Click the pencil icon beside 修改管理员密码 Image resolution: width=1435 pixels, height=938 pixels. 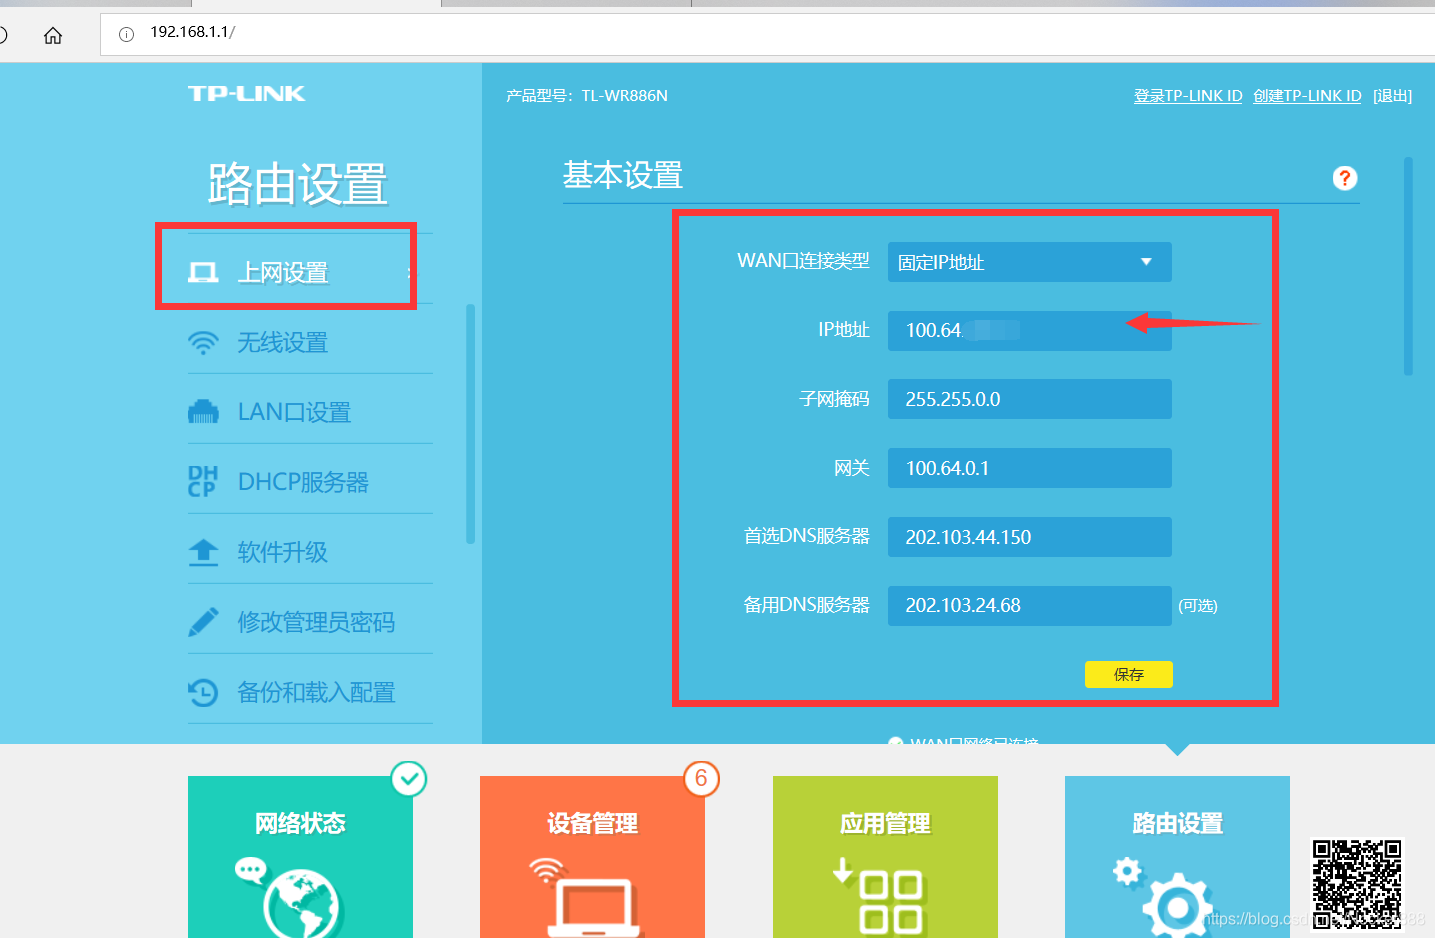coord(203,622)
